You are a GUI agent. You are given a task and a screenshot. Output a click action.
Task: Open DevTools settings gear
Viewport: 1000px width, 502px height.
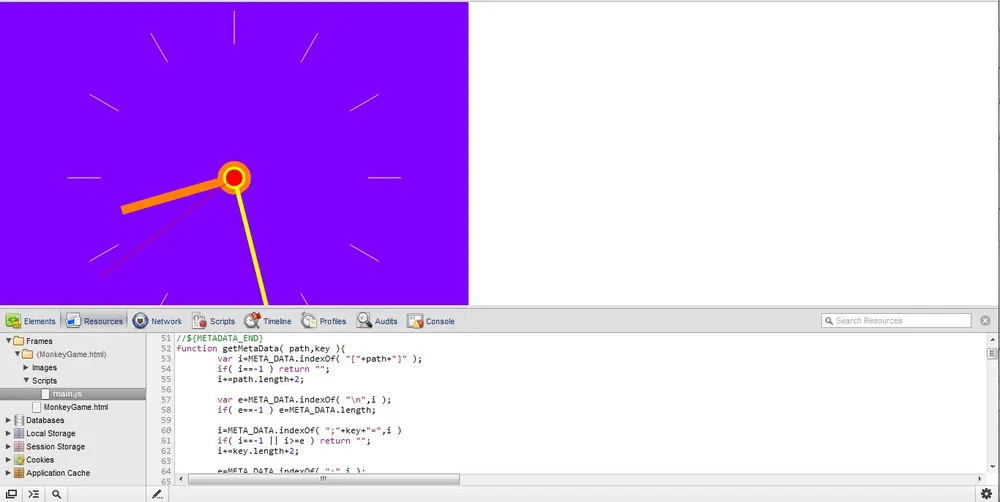point(987,494)
